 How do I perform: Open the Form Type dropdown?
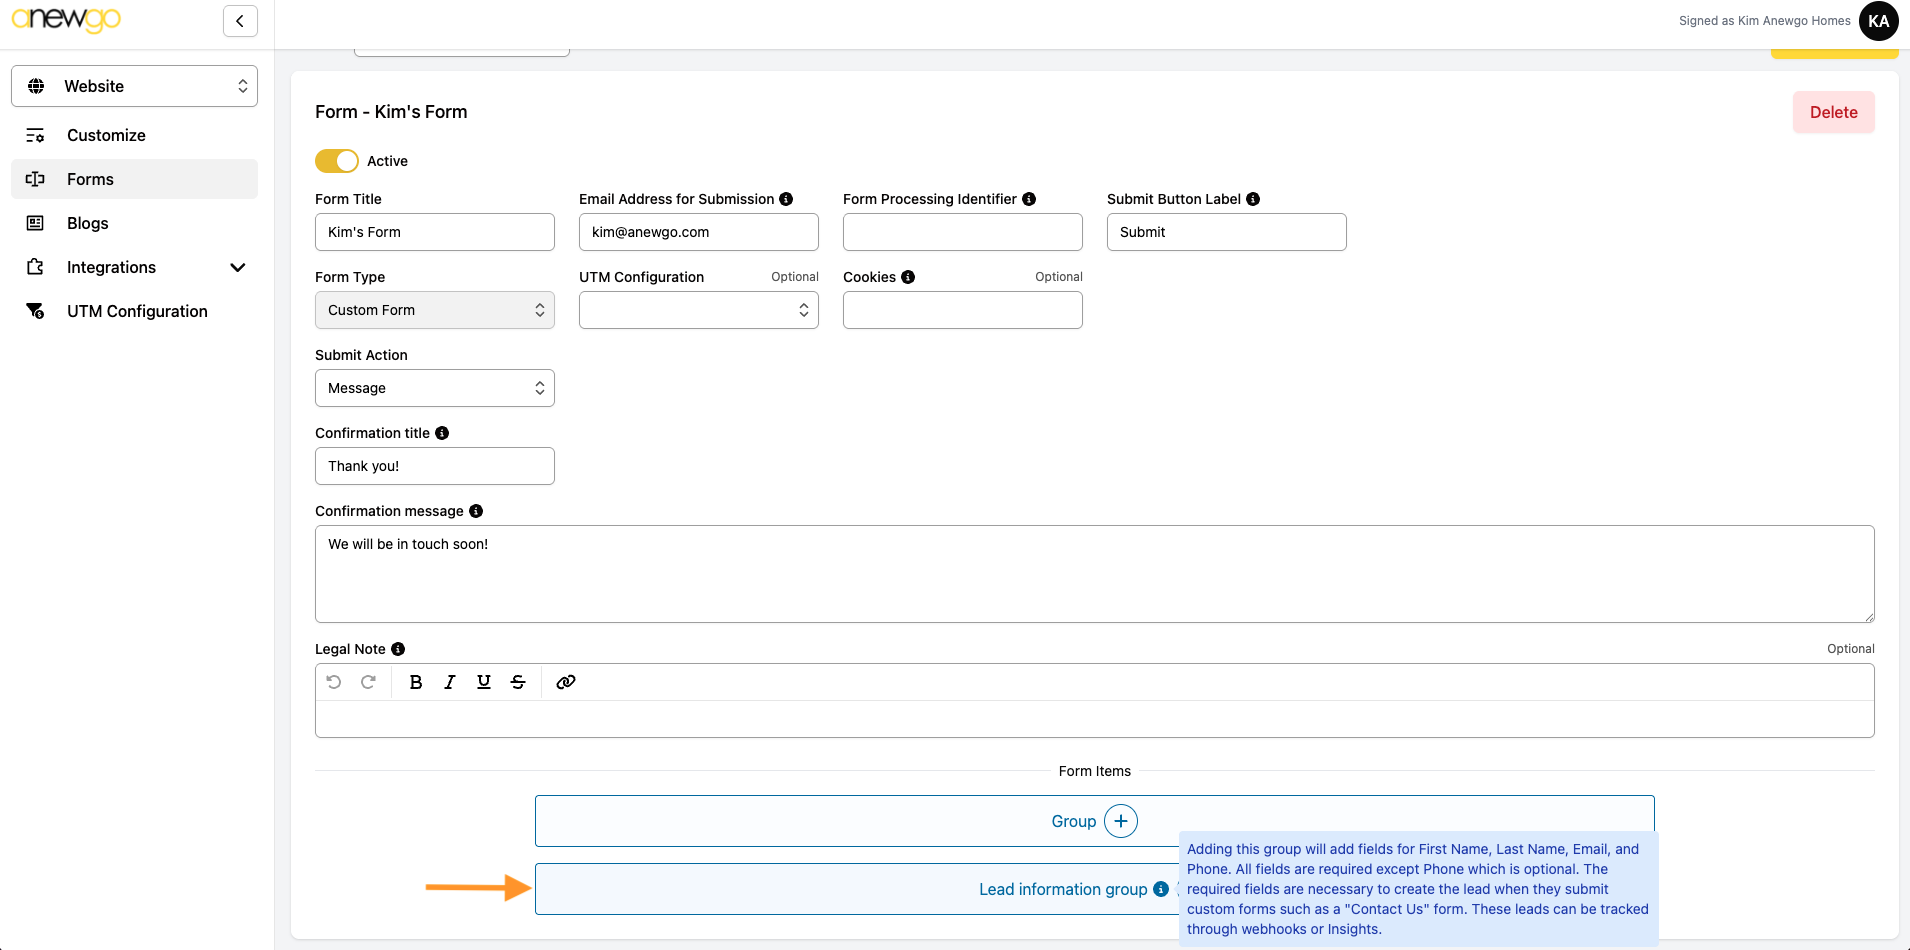click(x=434, y=310)
